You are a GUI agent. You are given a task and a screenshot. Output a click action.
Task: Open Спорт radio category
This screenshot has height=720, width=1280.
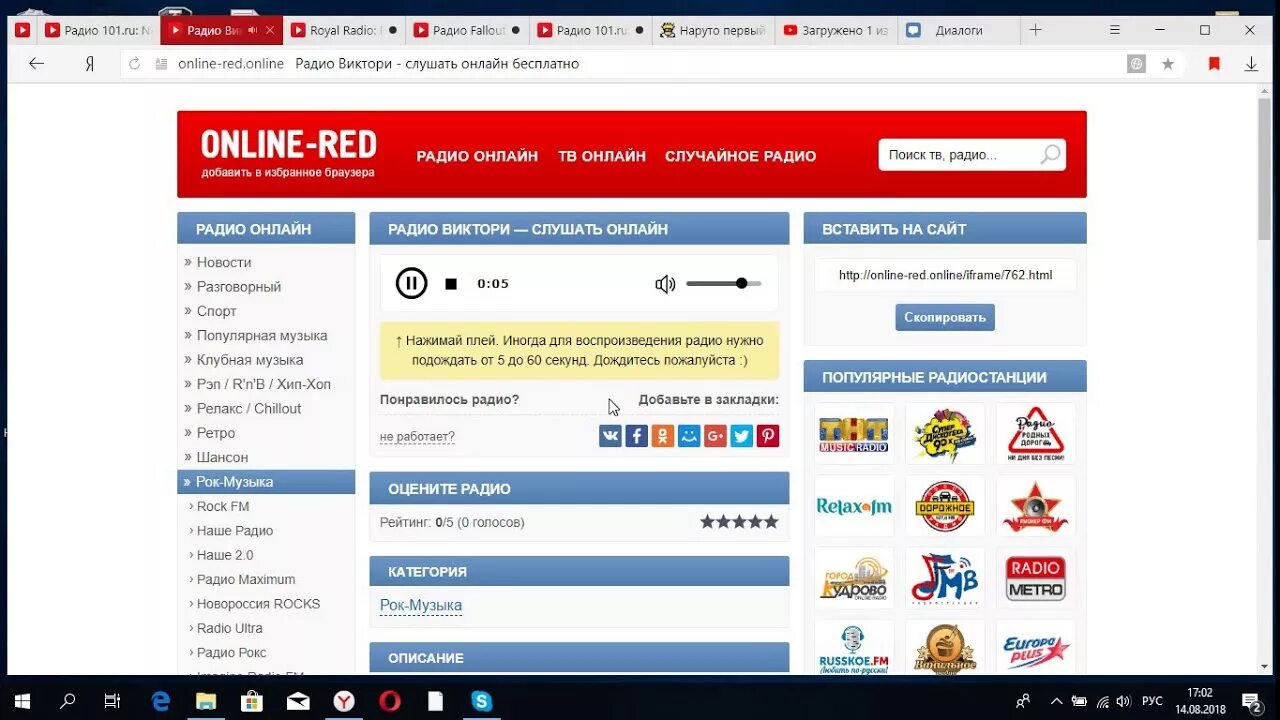(217, 311)
